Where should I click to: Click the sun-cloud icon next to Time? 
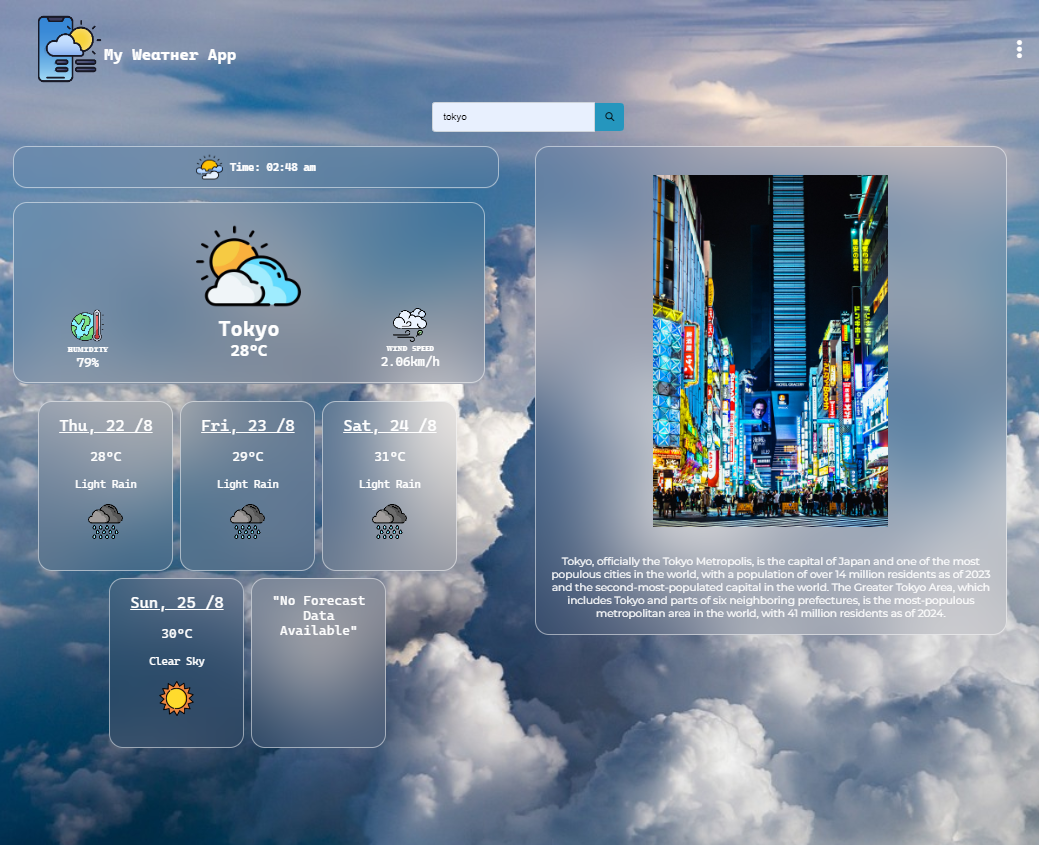point(209,167)
